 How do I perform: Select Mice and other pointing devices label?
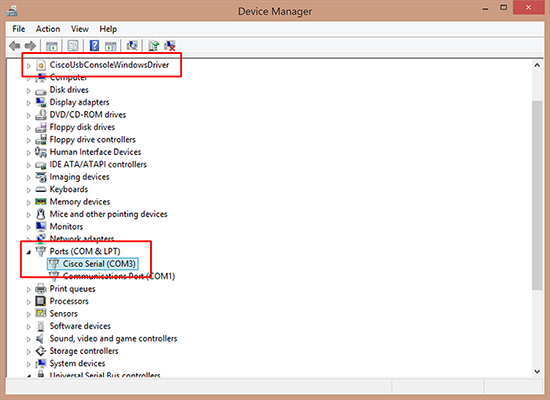coord(108,214)
